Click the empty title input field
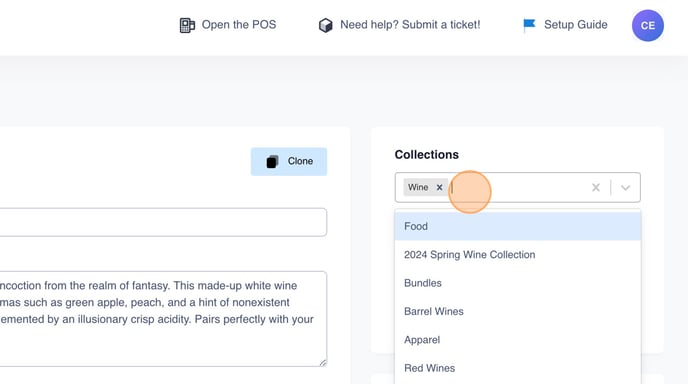This screenshot has width=688, height=384. 163,222
